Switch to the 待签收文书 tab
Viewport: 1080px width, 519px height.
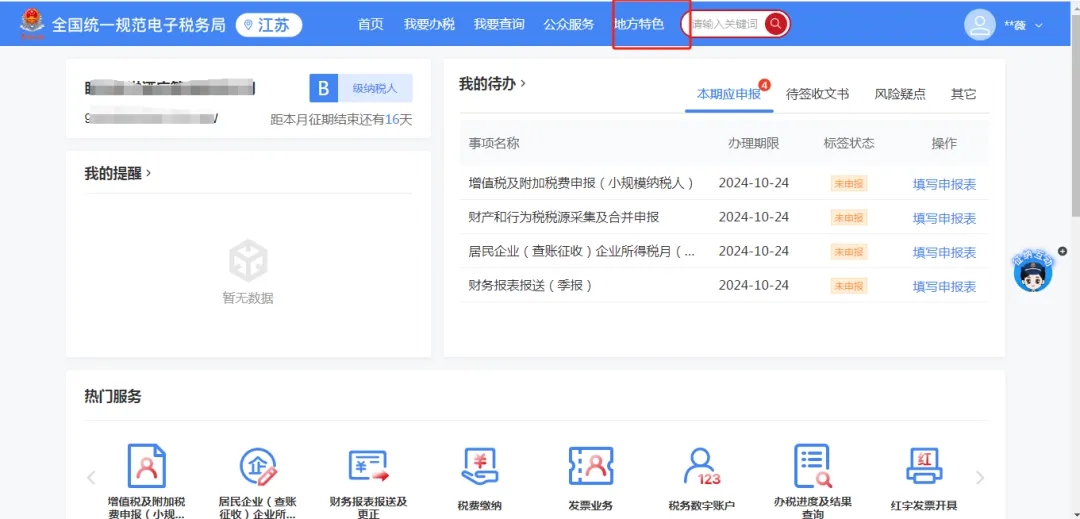pos(817,94)
